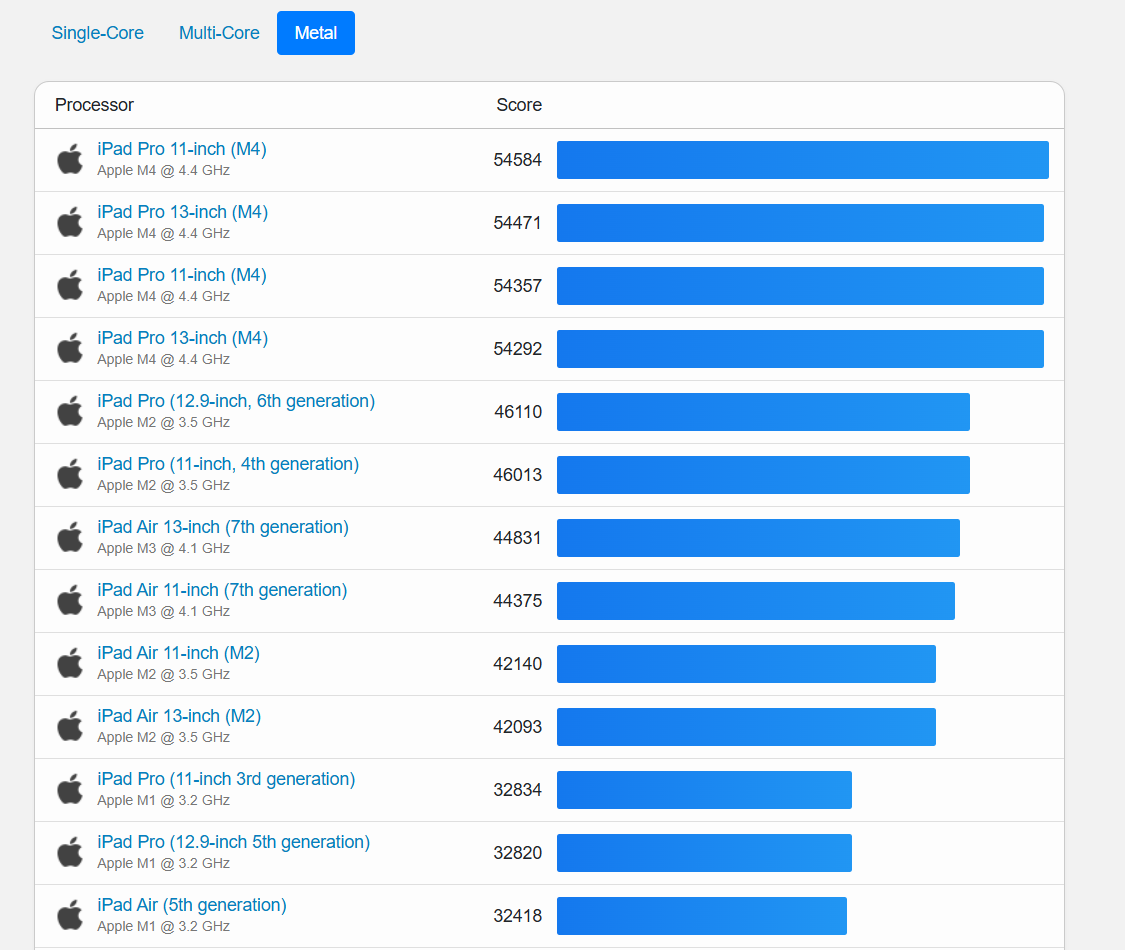
Task: Switch to the Multi-Core tab
Action: (219, 33)
